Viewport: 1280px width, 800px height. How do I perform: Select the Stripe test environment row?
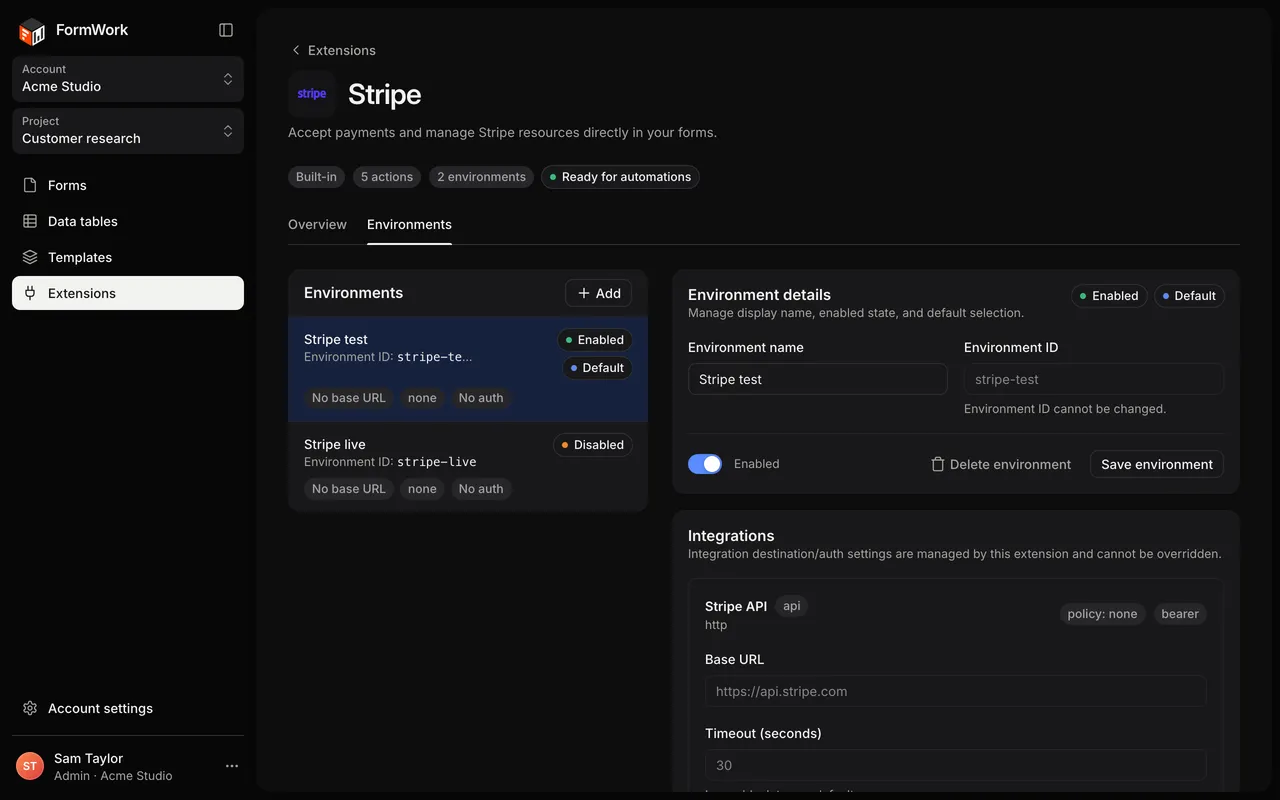[468, 369]
